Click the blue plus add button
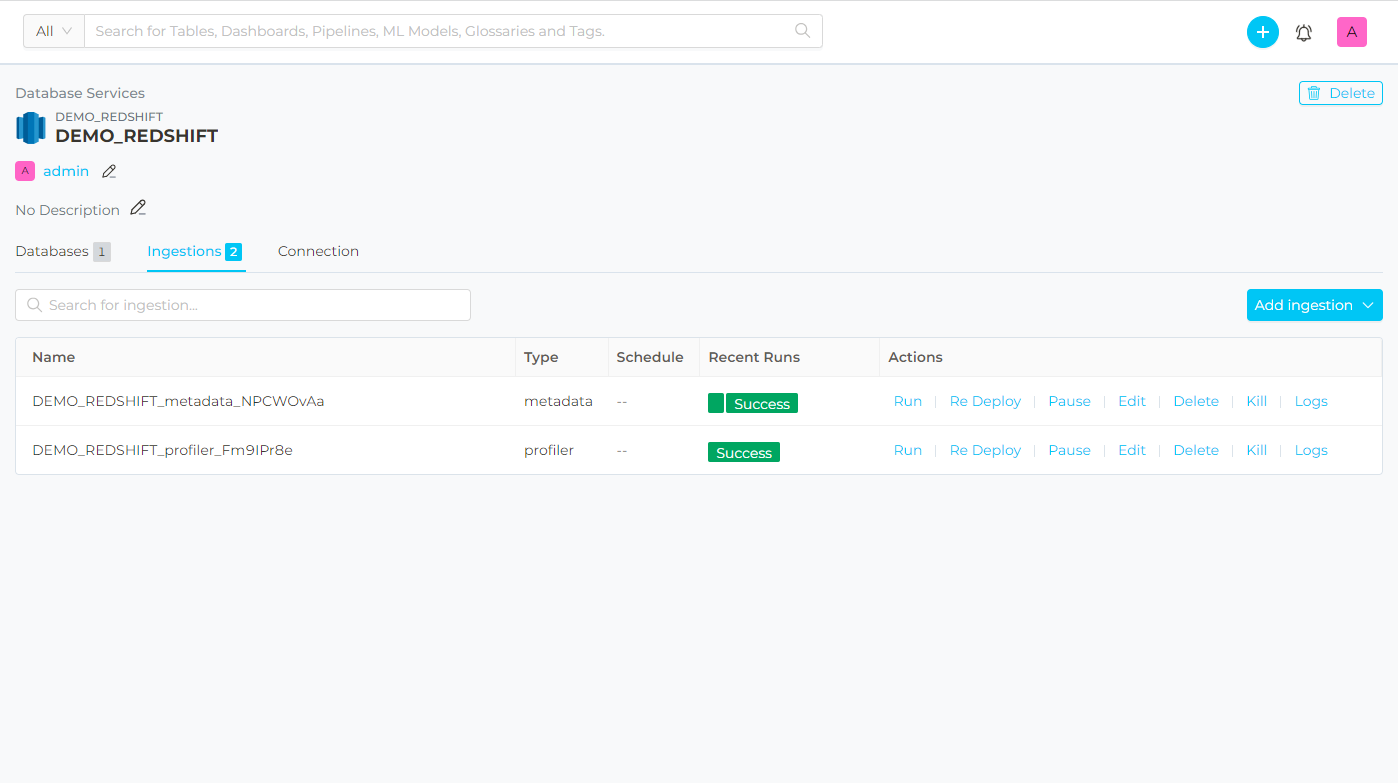This screenshot has width=1398, height=783. tap(1262, 32)
